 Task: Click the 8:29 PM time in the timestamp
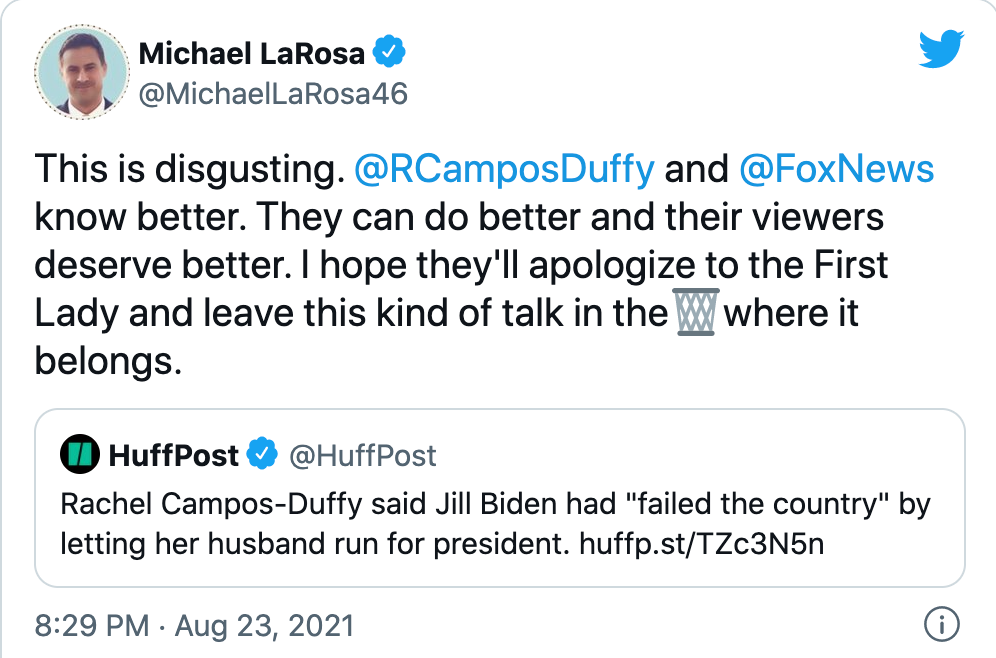tap(91, 626)
